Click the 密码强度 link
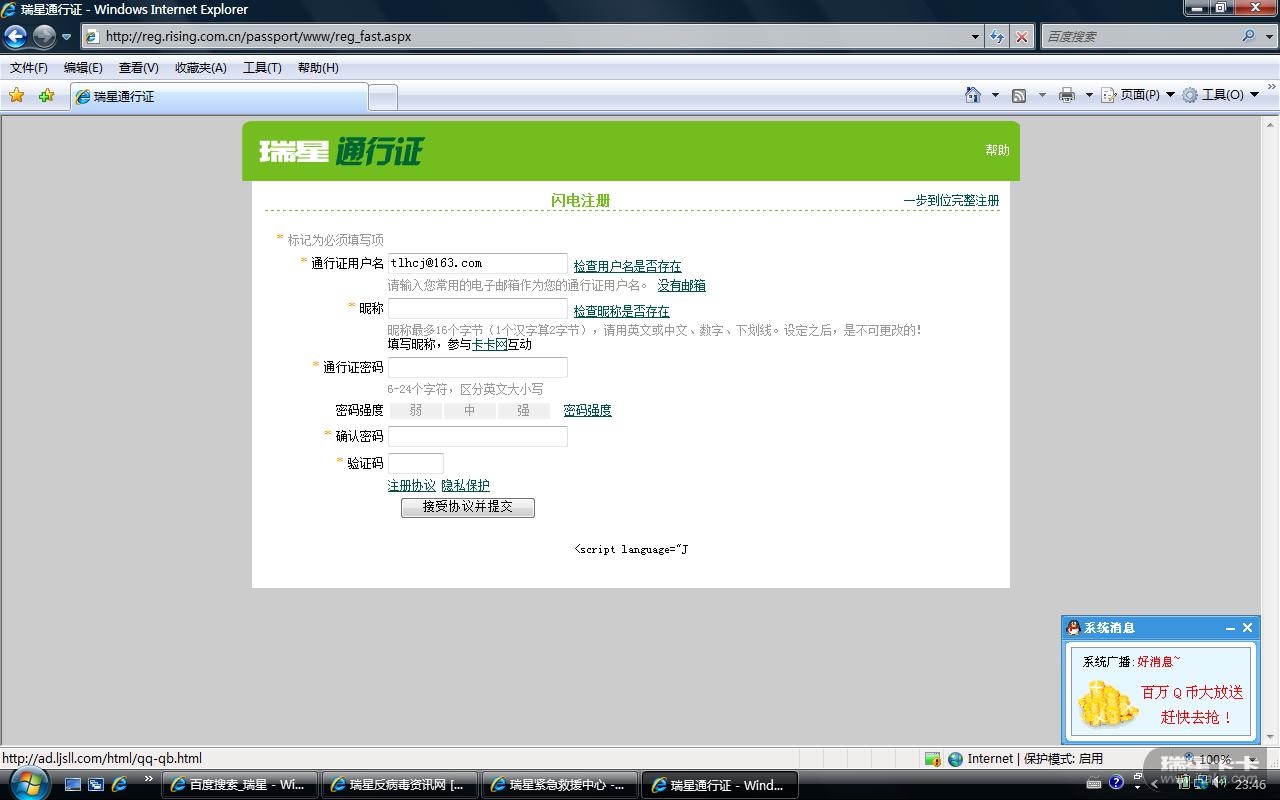This screenshot has height=800, width=1280. (587, 410)
